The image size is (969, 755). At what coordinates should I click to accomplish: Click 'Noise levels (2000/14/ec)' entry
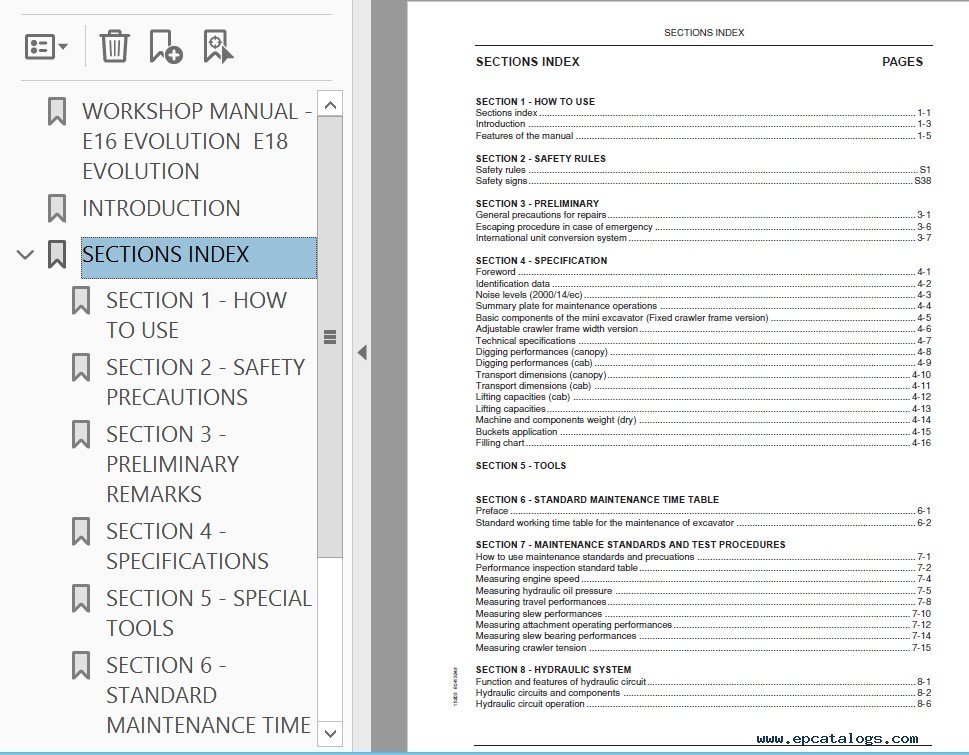coord(703,295)
